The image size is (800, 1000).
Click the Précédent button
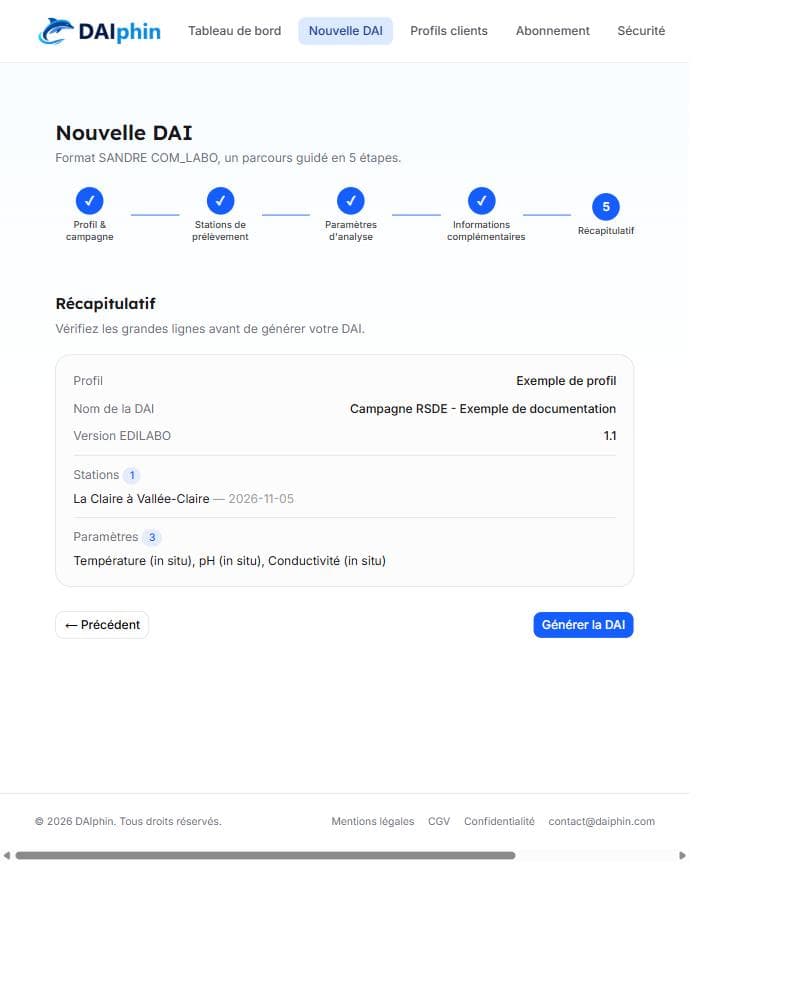tap(102, 625)
